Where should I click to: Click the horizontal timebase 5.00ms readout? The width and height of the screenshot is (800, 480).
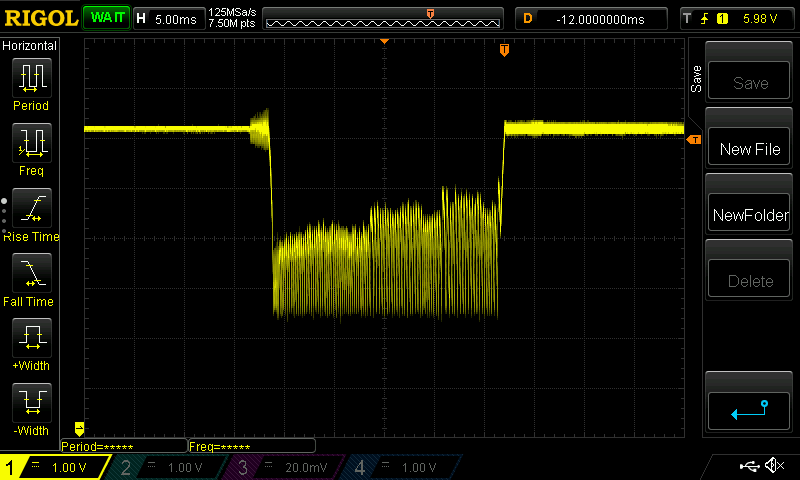[170, 19]
